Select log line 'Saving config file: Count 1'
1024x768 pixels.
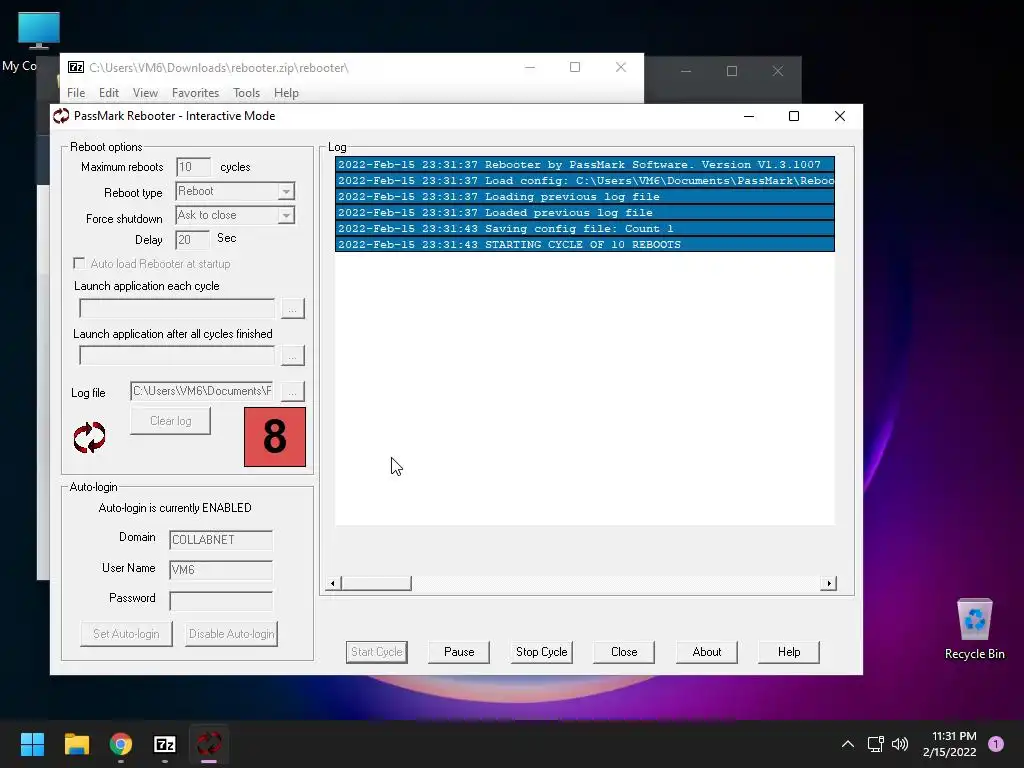(x=584, y=229)
